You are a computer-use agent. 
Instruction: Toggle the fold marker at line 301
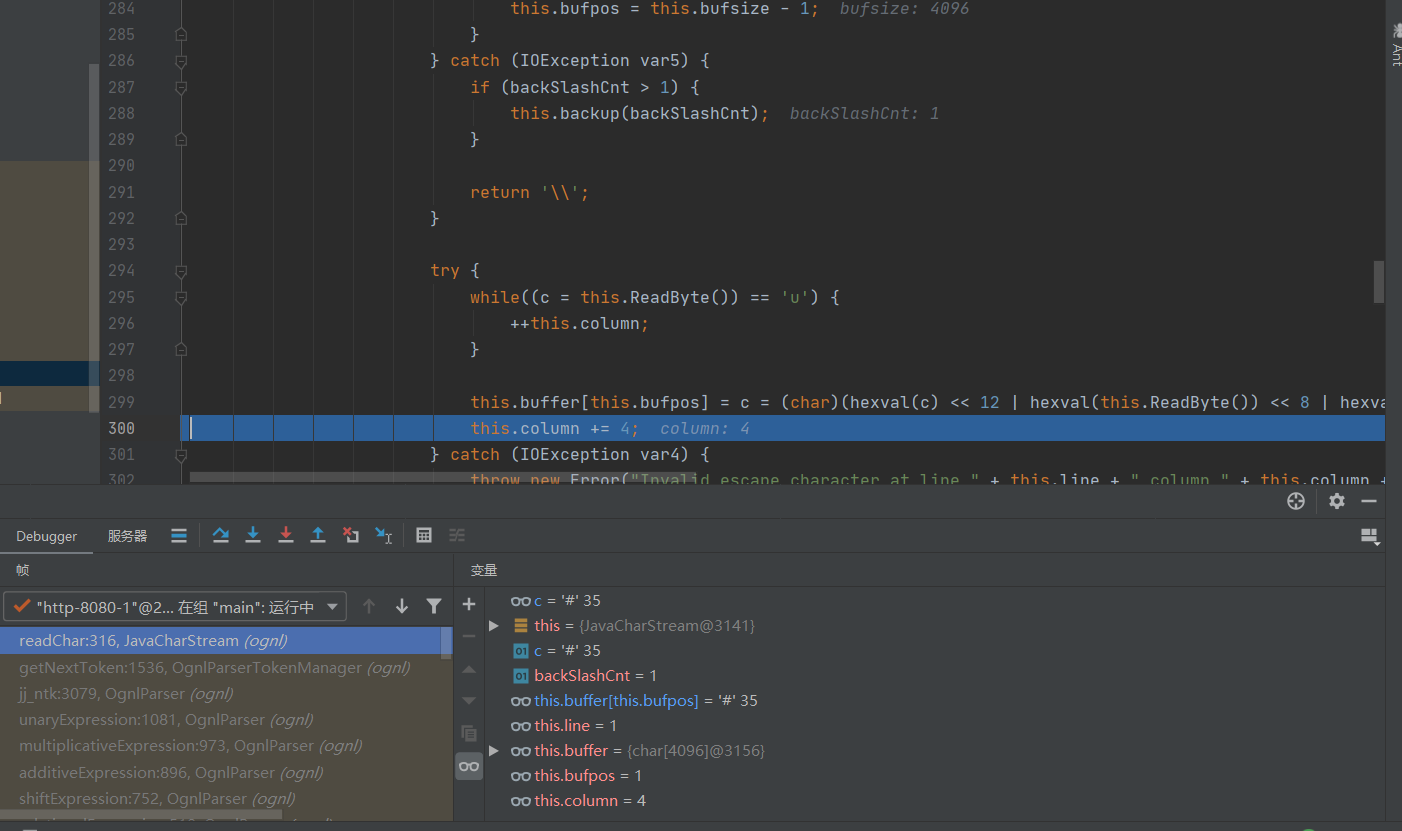pyautogui.click(x=181, y=455)
